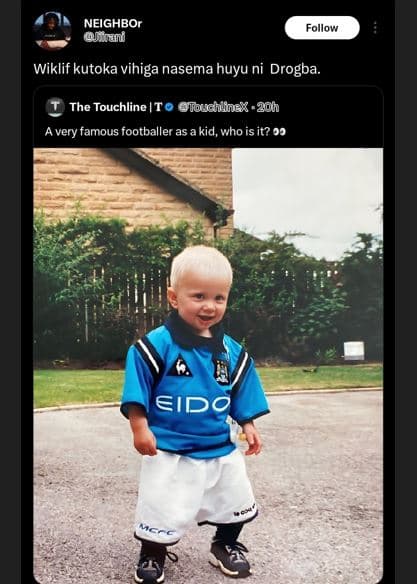
Task: Open quoted post text about famous footballer
Action: click(x=157, y=132)
